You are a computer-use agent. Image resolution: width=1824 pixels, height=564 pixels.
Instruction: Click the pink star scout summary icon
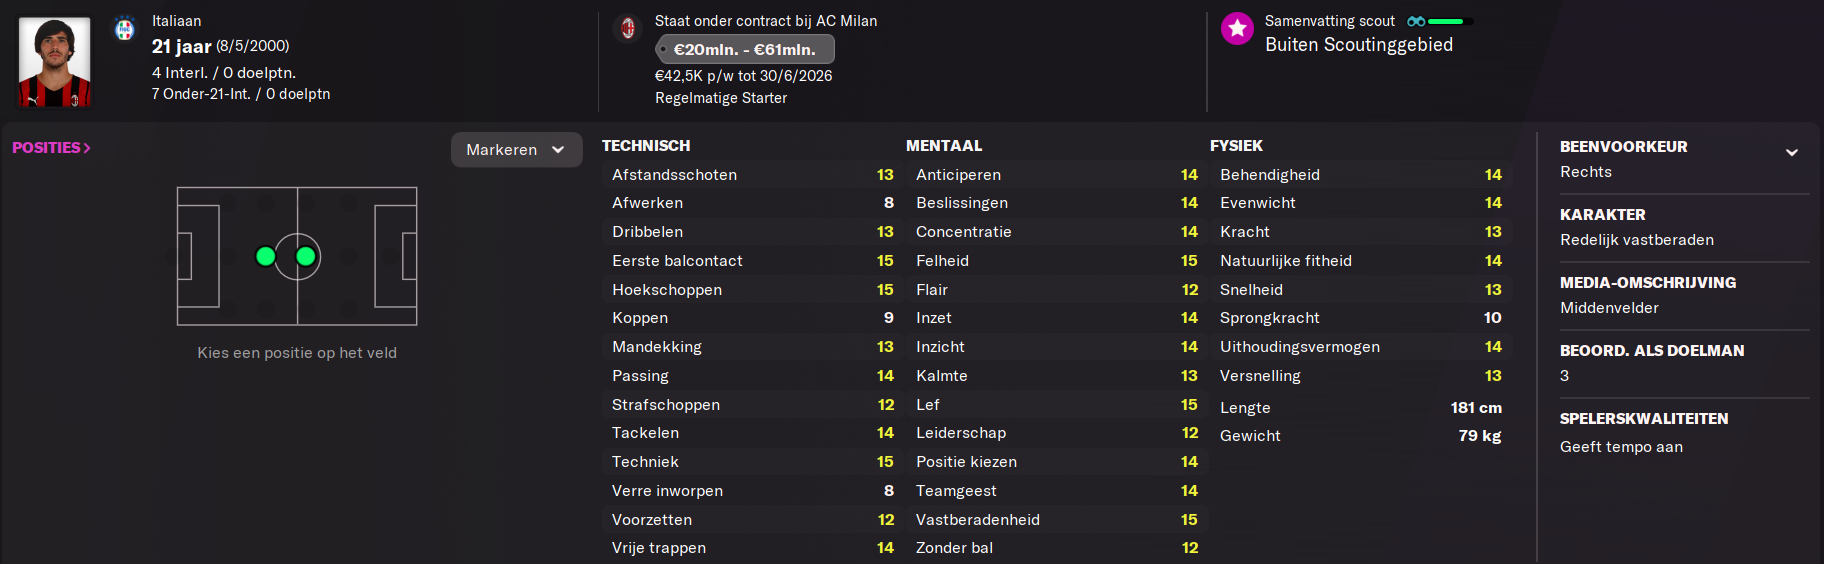(1237, 29)
